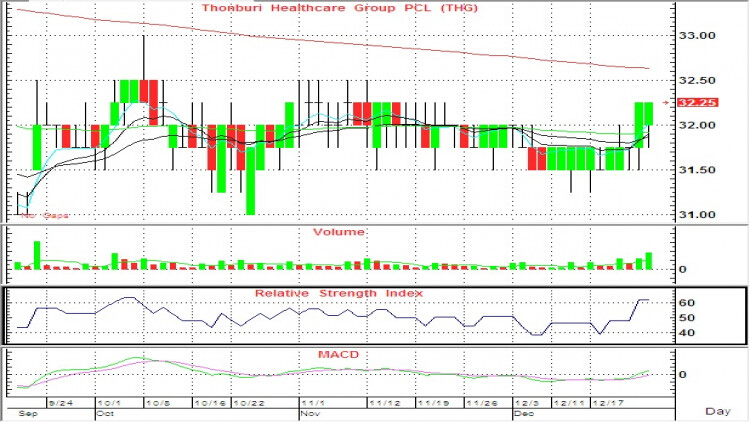This screenshot has width=750, height=422.
Task: Click the Volume axis 0 label
Action: point(683,269)
